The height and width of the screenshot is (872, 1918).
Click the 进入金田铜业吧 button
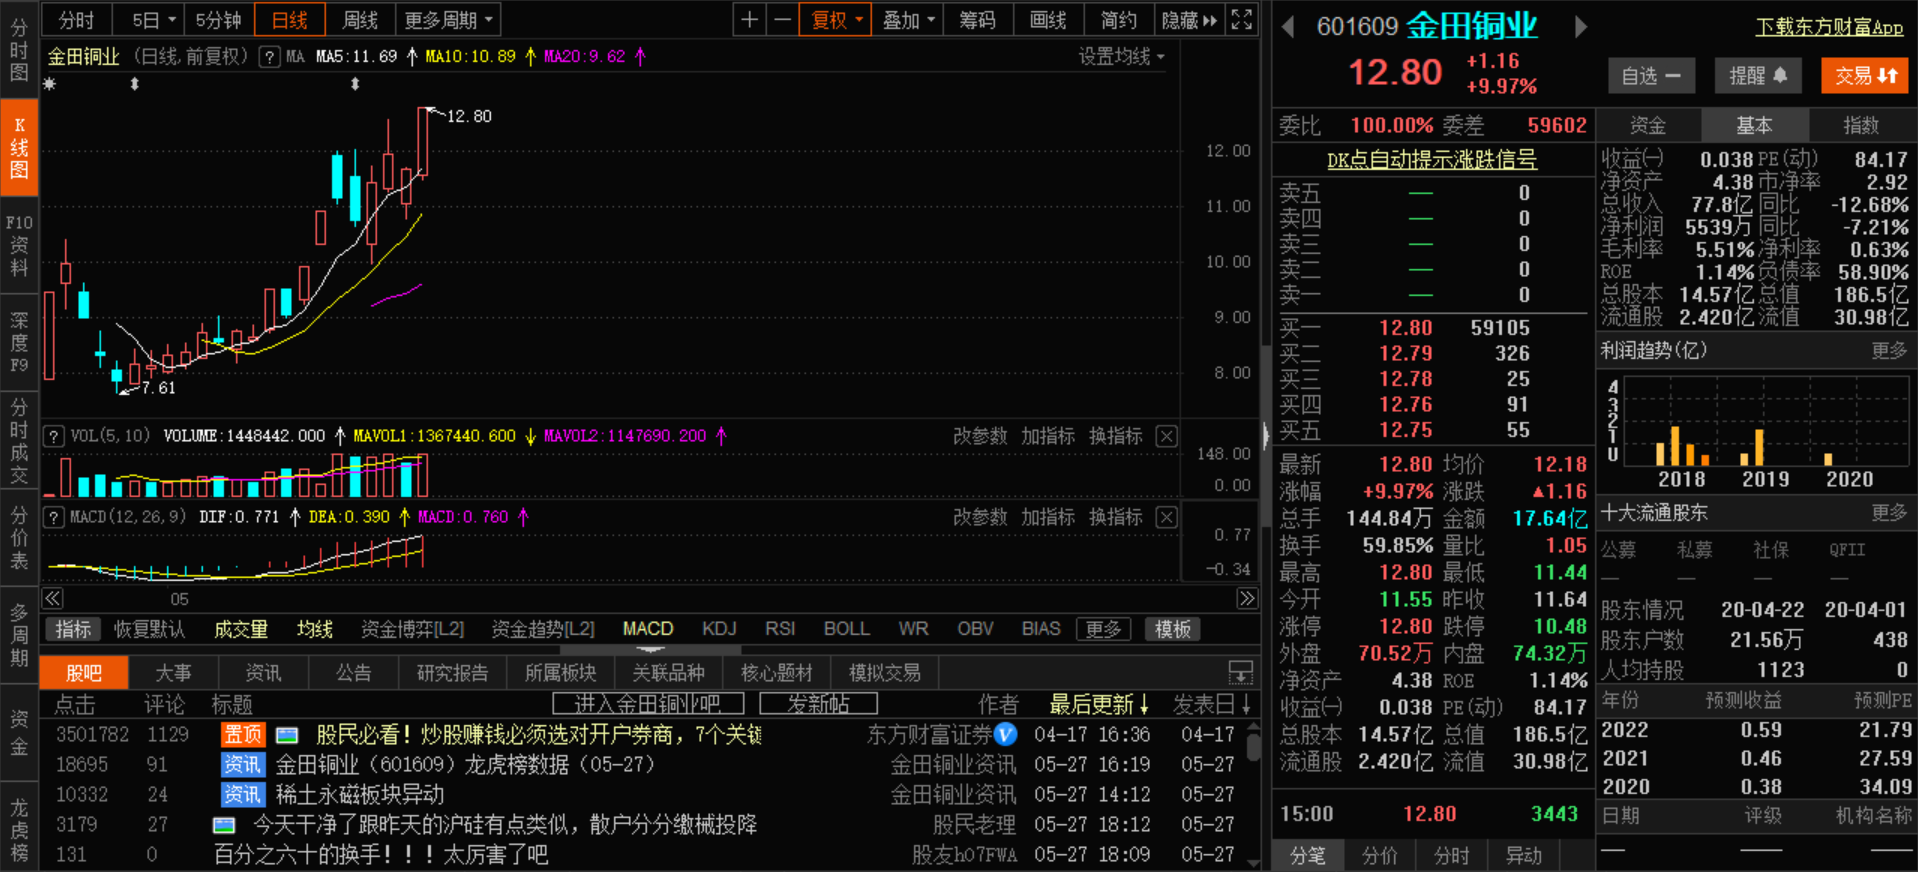(x=648, y=704)
